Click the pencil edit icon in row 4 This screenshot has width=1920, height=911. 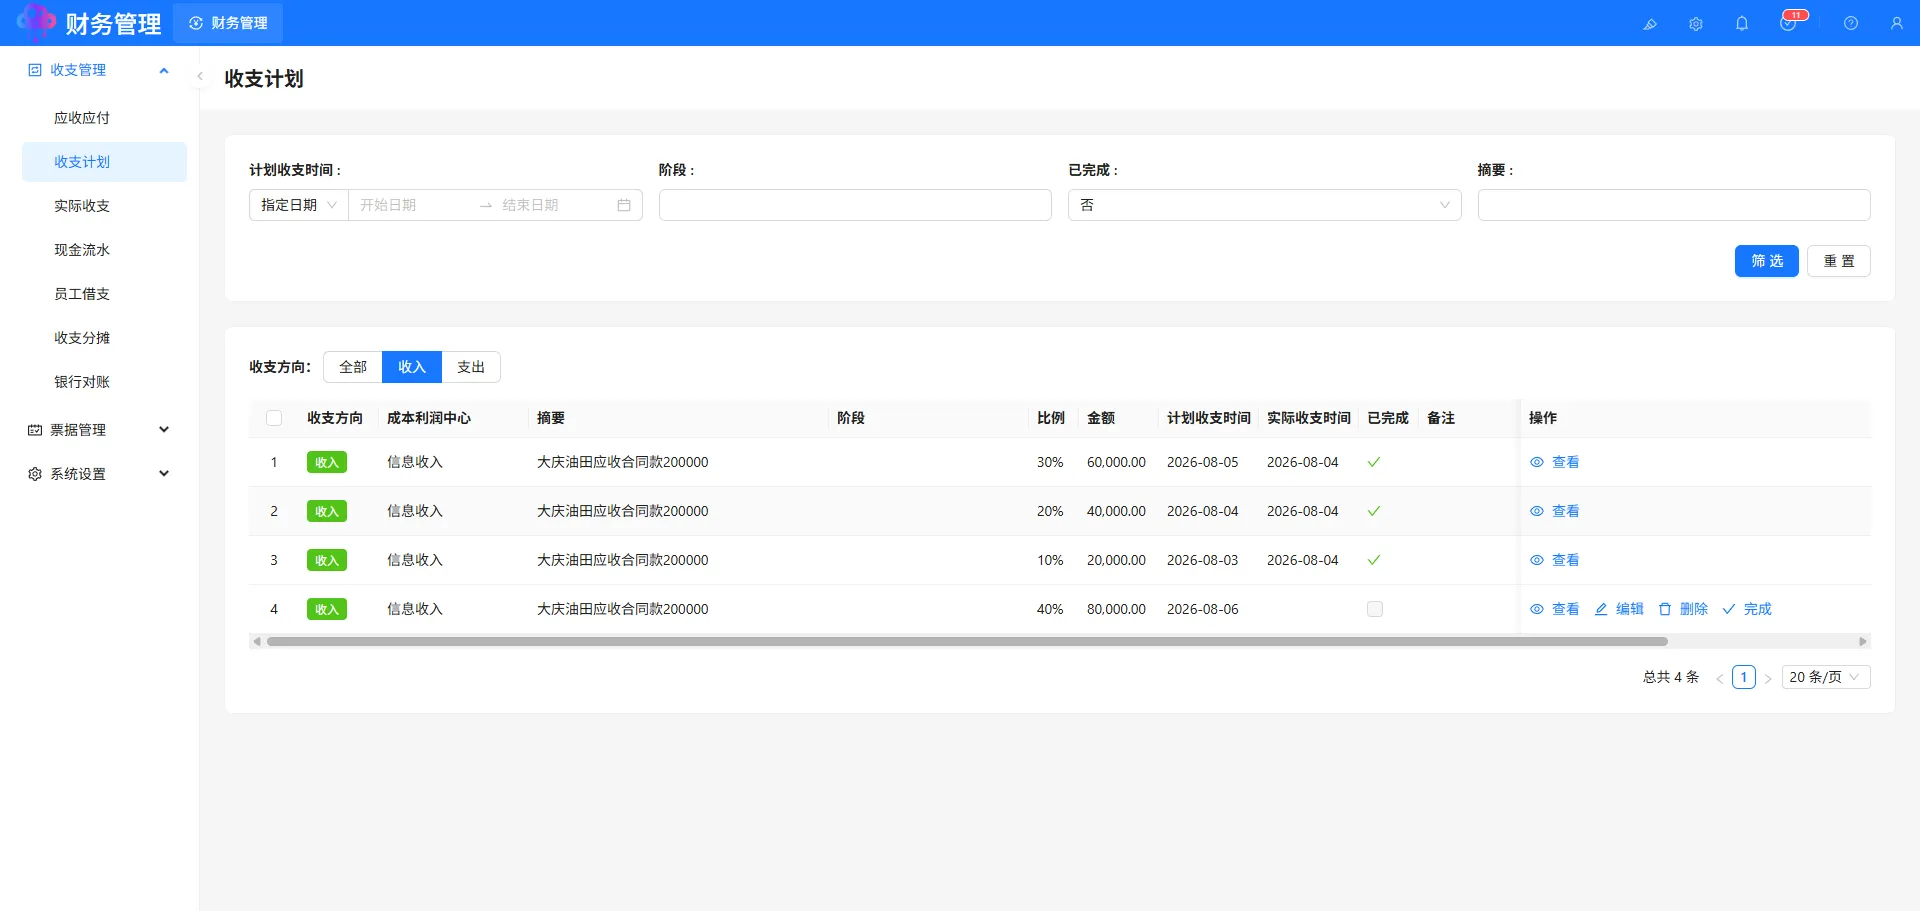[x=1601, y=609]
